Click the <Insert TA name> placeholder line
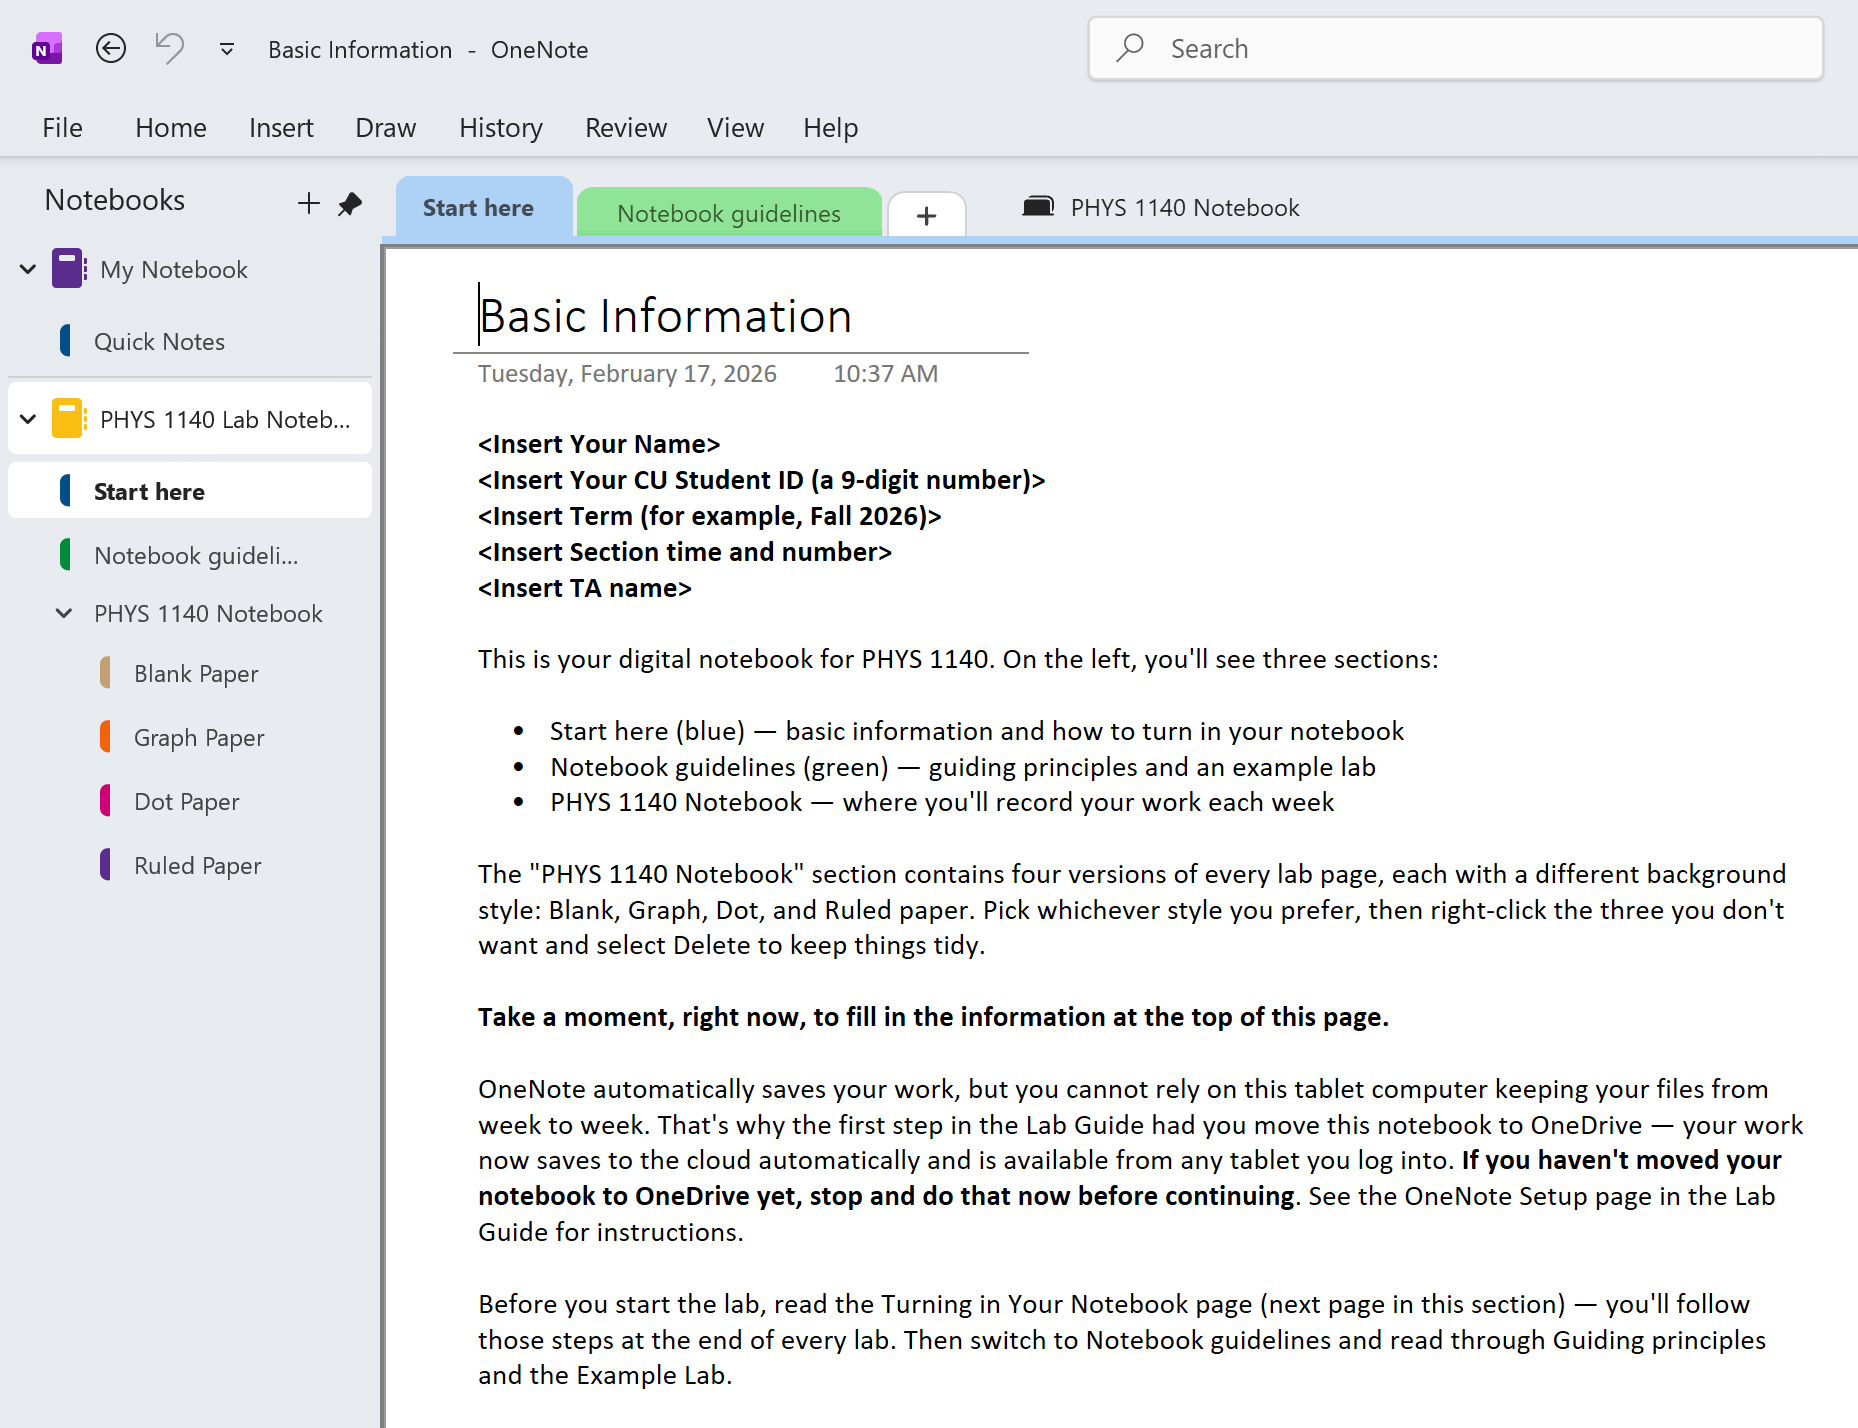Screen dimensions: 1858x1428 pos(584,588)
